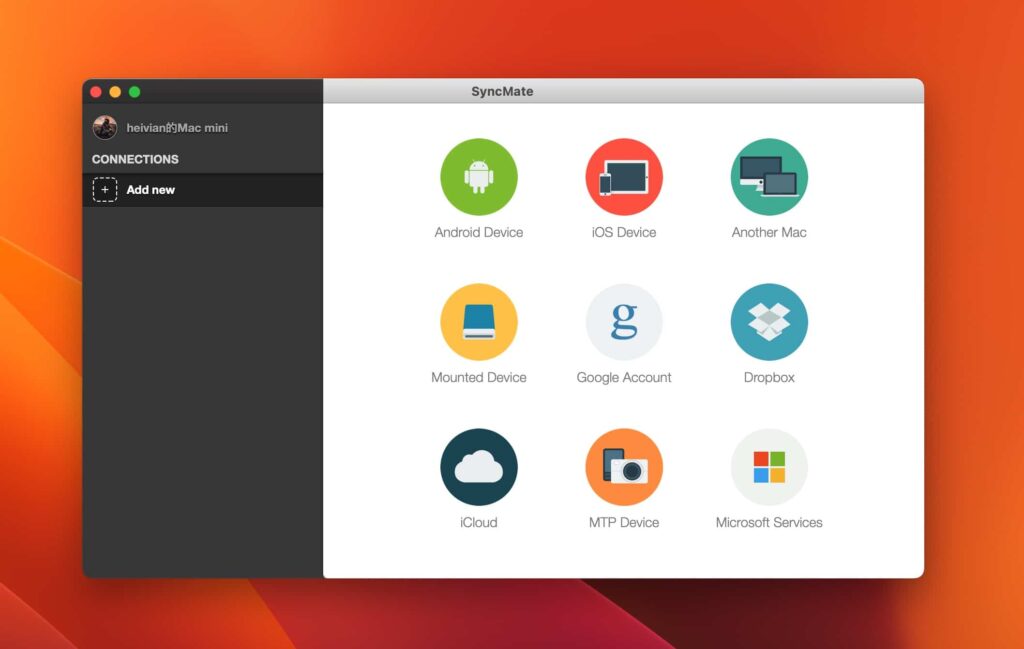Screen dimensions: 1024x649
Task: Click the Microsoft Services label text
Action: 768,522
